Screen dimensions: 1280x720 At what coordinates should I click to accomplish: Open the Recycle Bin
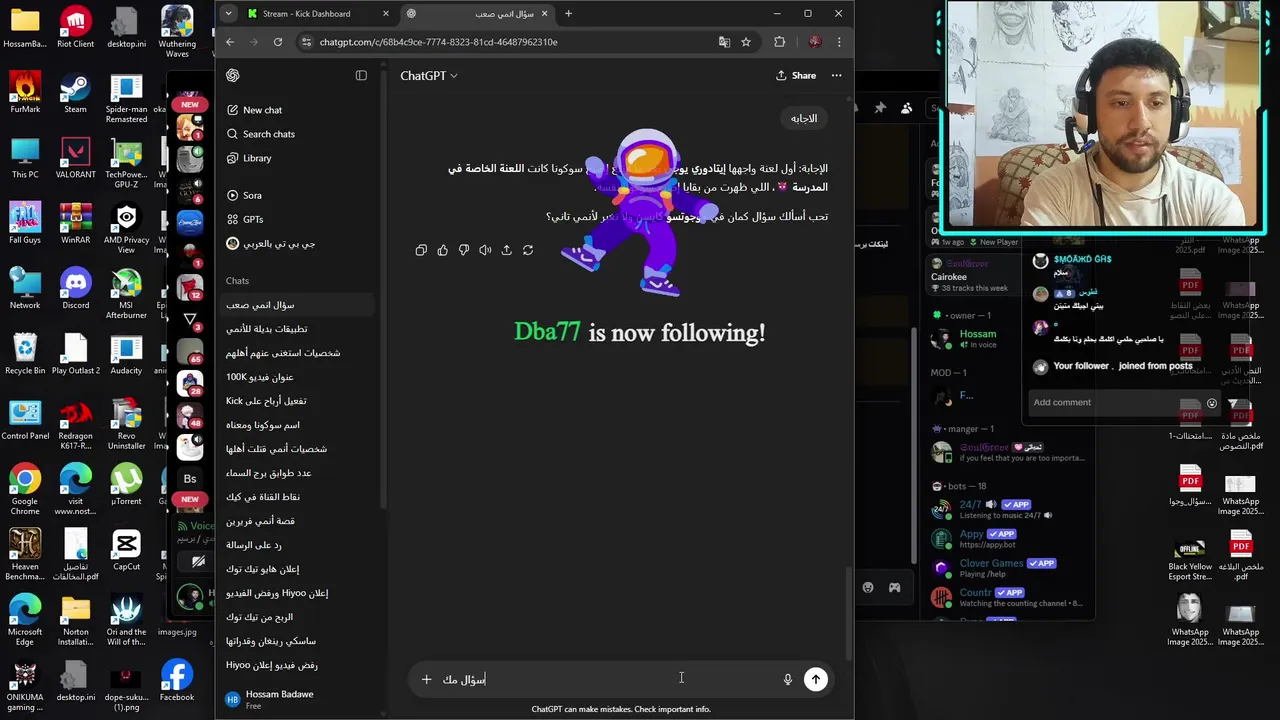(25, 353)
